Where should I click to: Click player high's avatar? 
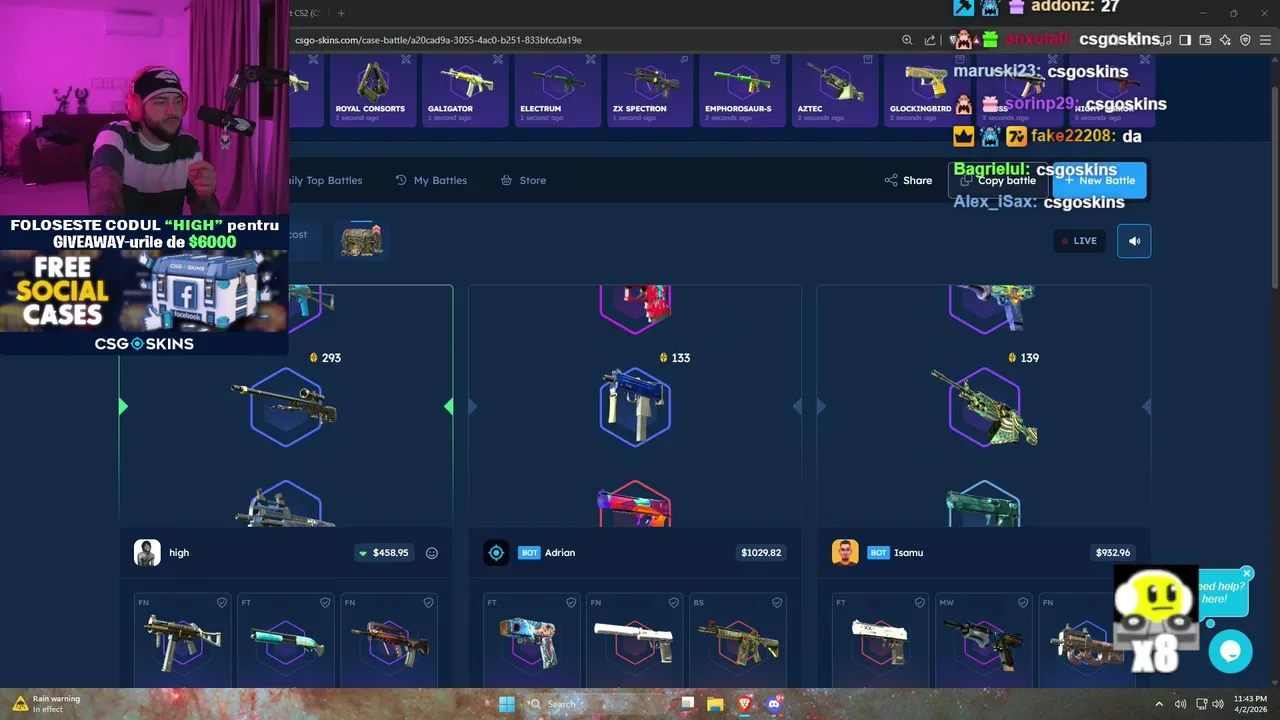pos(147,553)
